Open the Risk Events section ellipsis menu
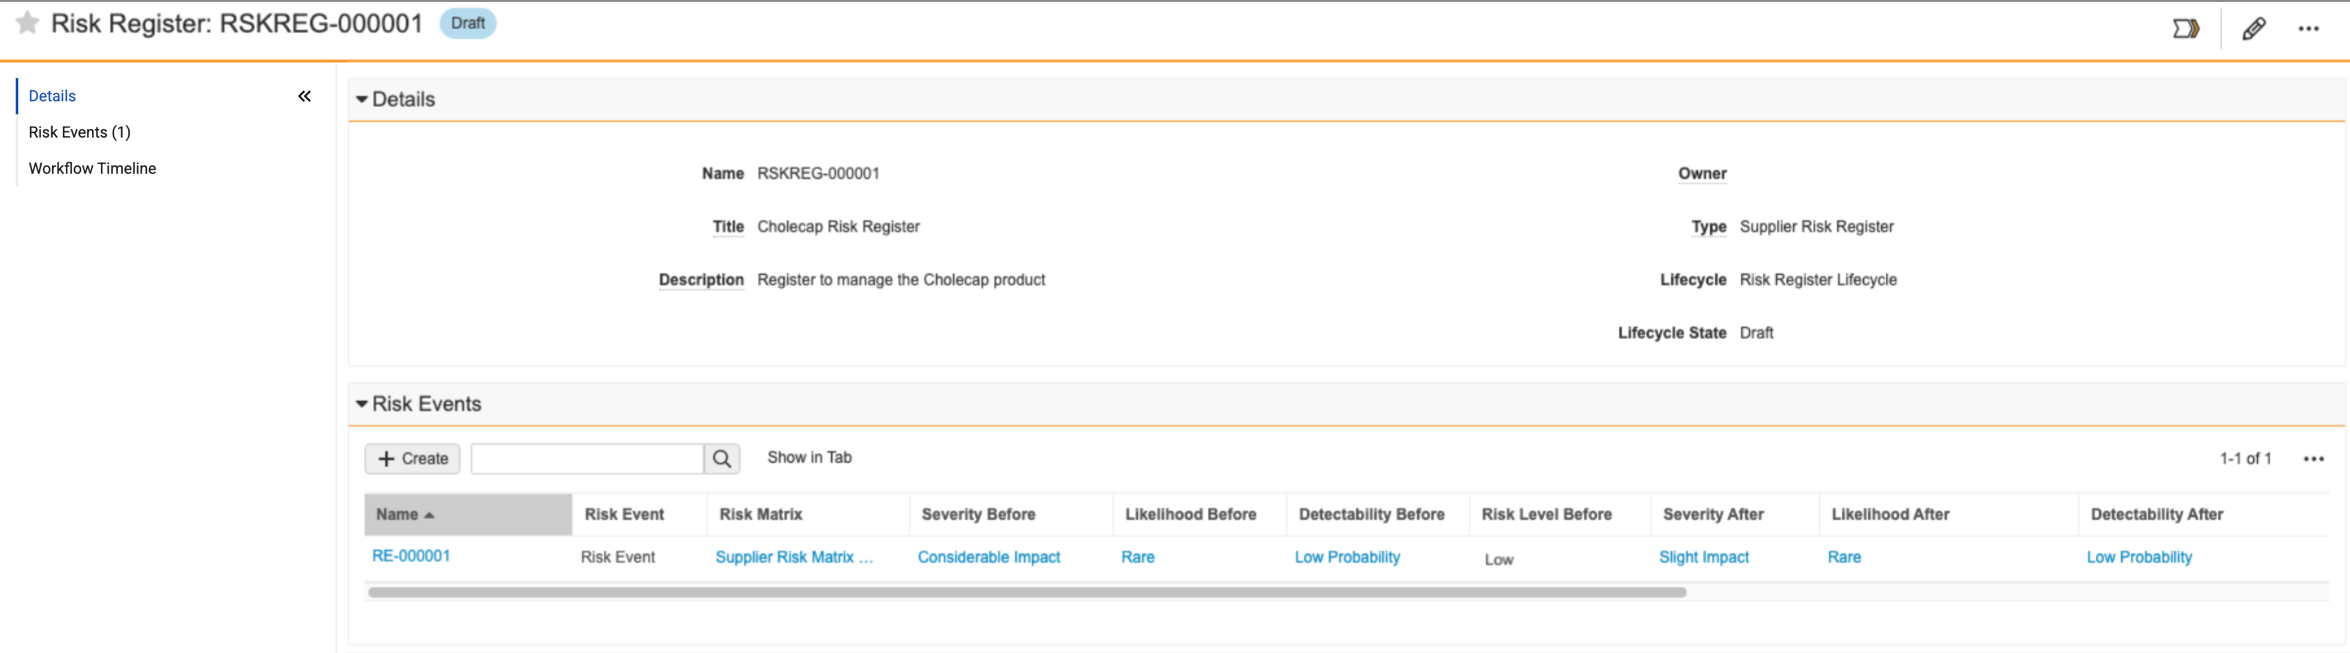 pyautogui.click(x=2314, y=459)
